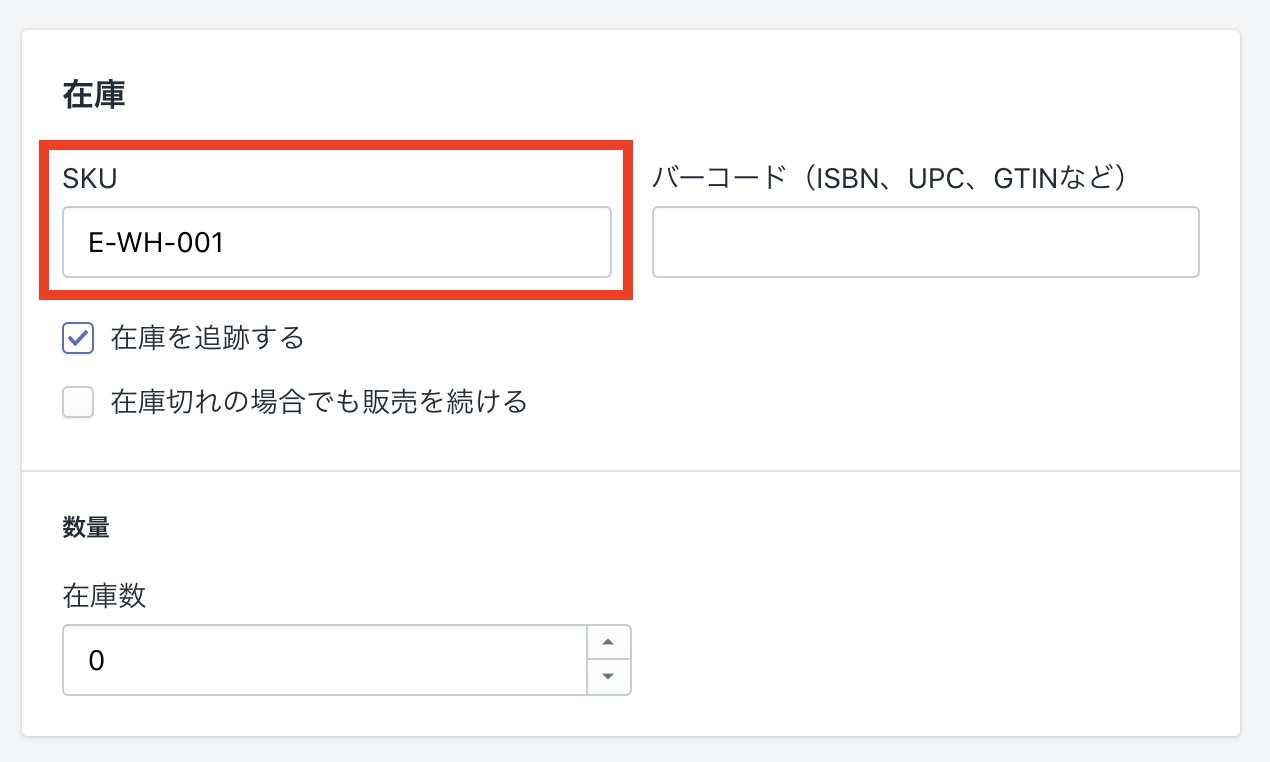
Task: Click the barcode (バーコード) input field
Action: (925, 242)
